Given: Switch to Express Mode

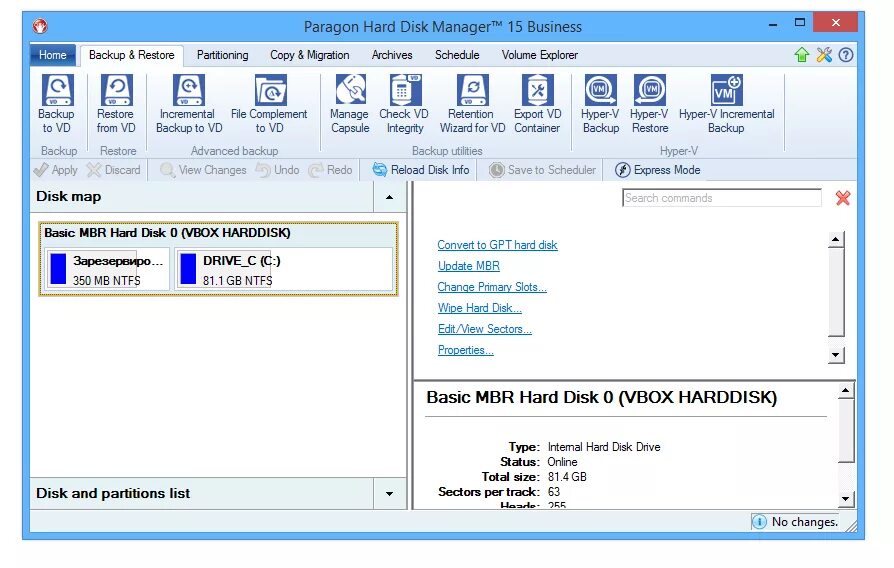Looking at the screenshot, I should point(657,170).
